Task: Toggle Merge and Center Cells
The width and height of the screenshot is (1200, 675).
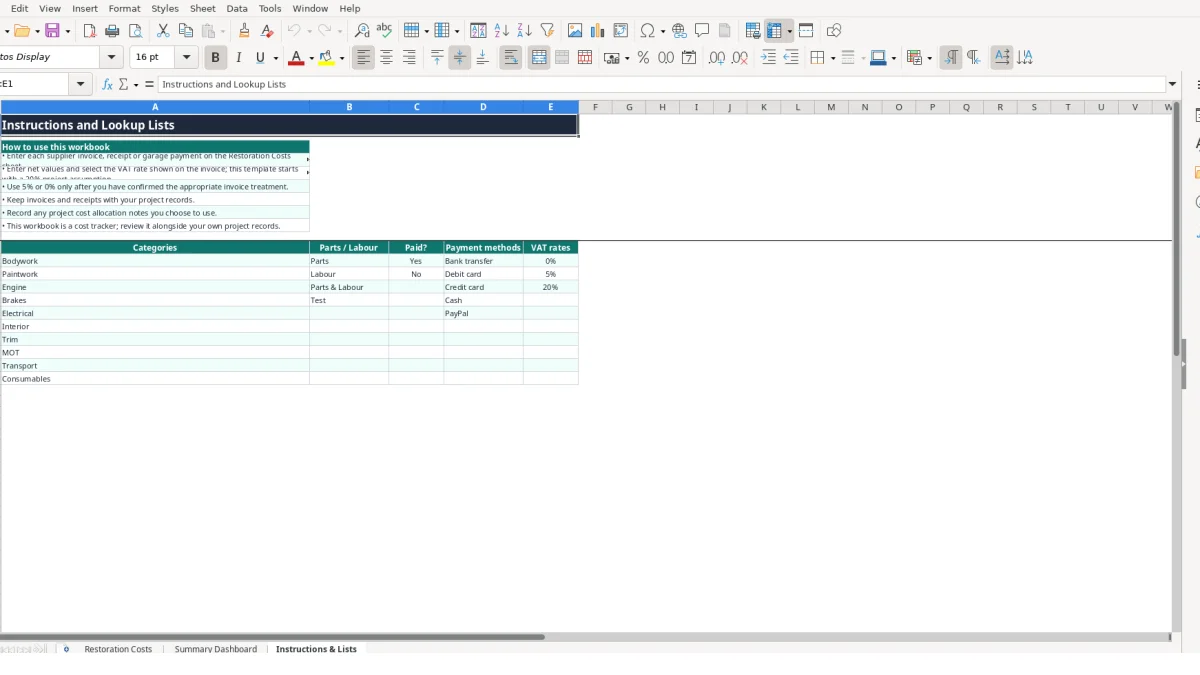Action: click(539, 58)
